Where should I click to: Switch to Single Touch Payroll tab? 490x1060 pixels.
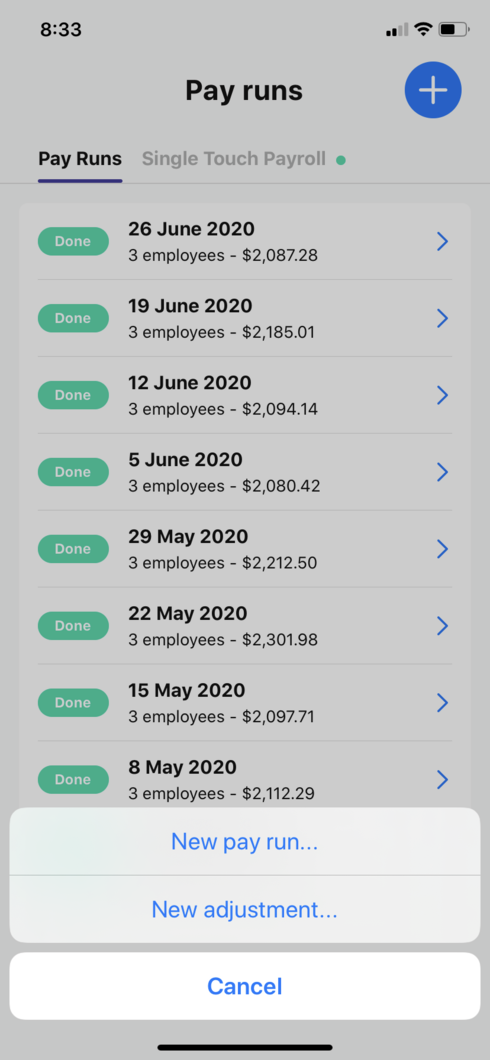coord(234,159)
